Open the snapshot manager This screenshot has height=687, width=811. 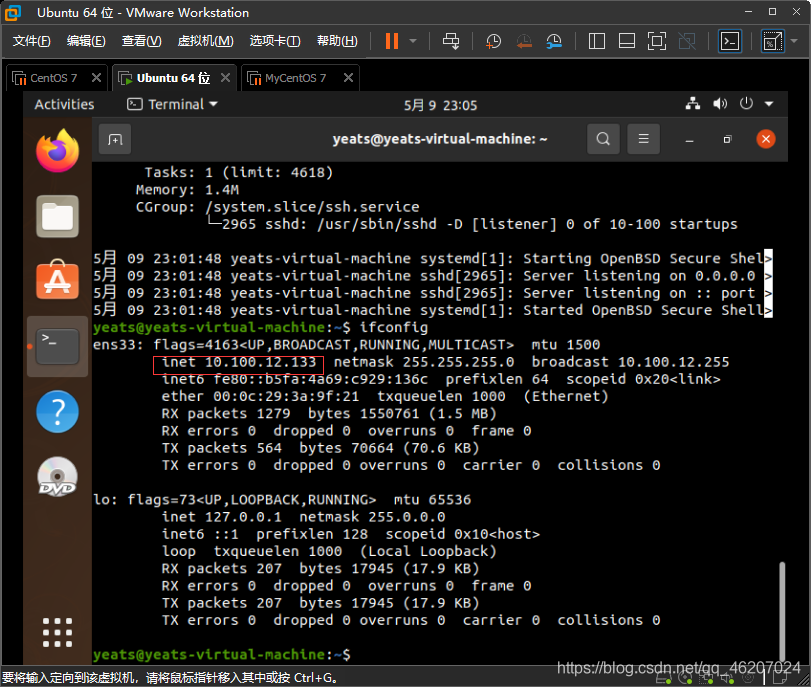pyautogui.click(x=554, y=41)
